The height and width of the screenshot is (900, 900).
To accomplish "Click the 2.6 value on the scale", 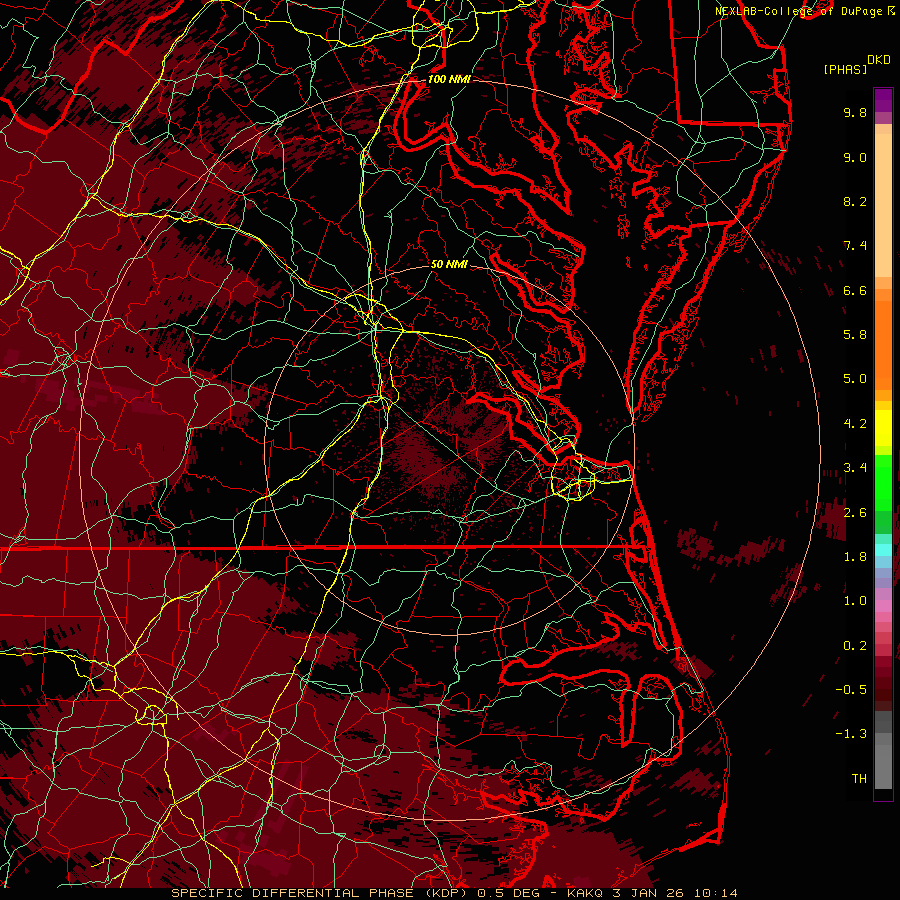I will coord(855,513).
